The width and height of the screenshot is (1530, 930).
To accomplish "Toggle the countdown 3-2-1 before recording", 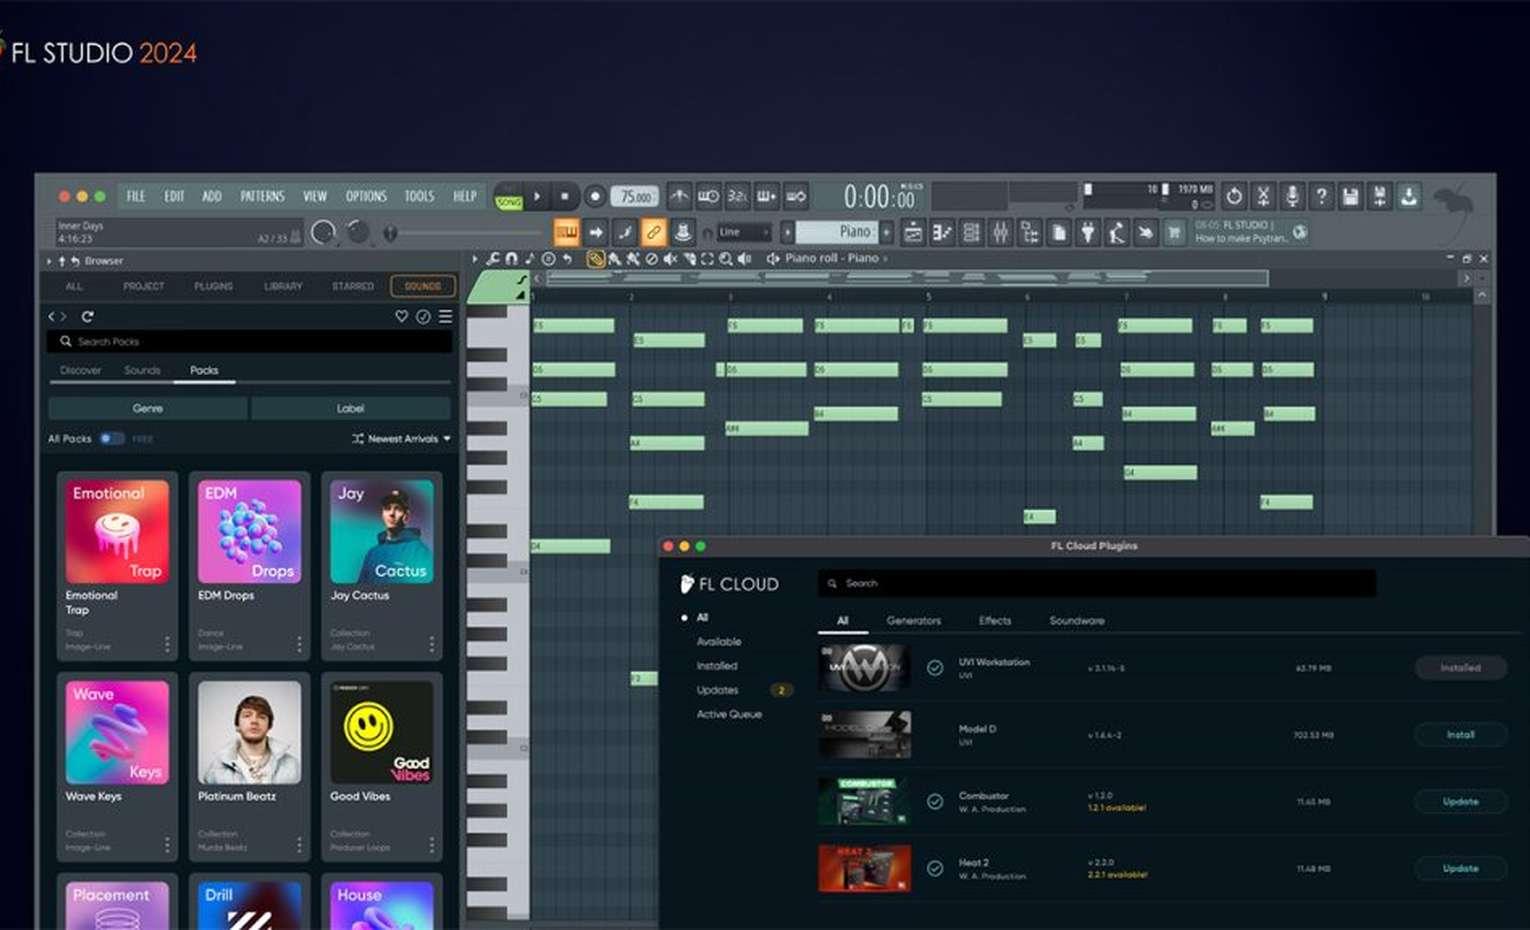I will tap(737, 196).
